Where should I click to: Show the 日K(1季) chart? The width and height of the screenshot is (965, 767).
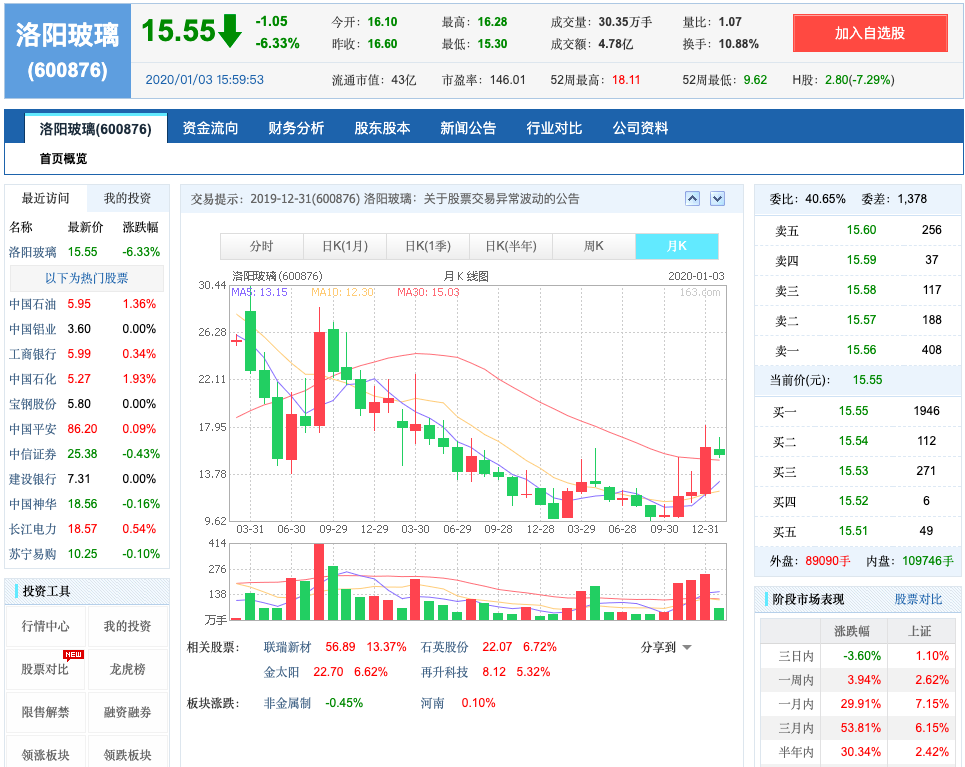(428, 246)
